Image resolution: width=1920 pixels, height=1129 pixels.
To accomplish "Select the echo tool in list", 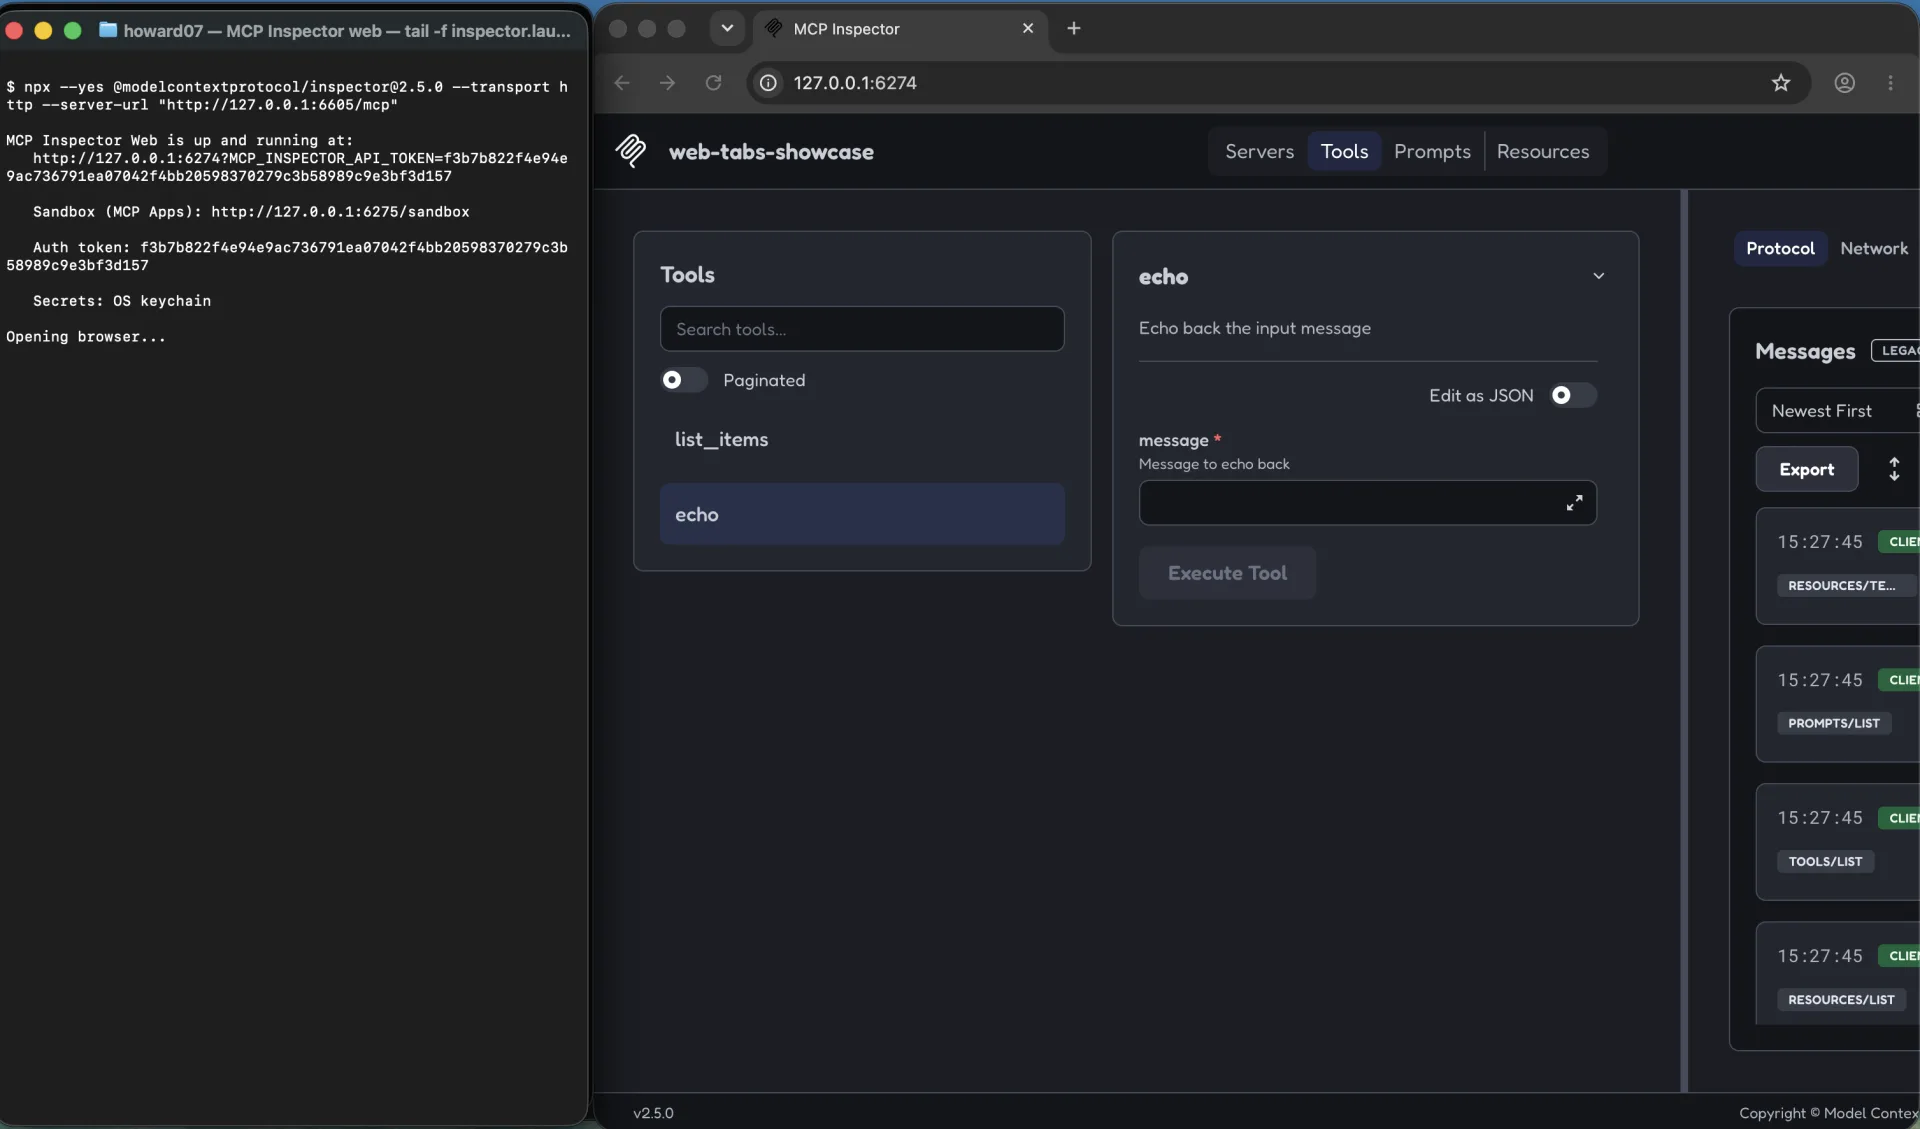I will pos(862,514).
